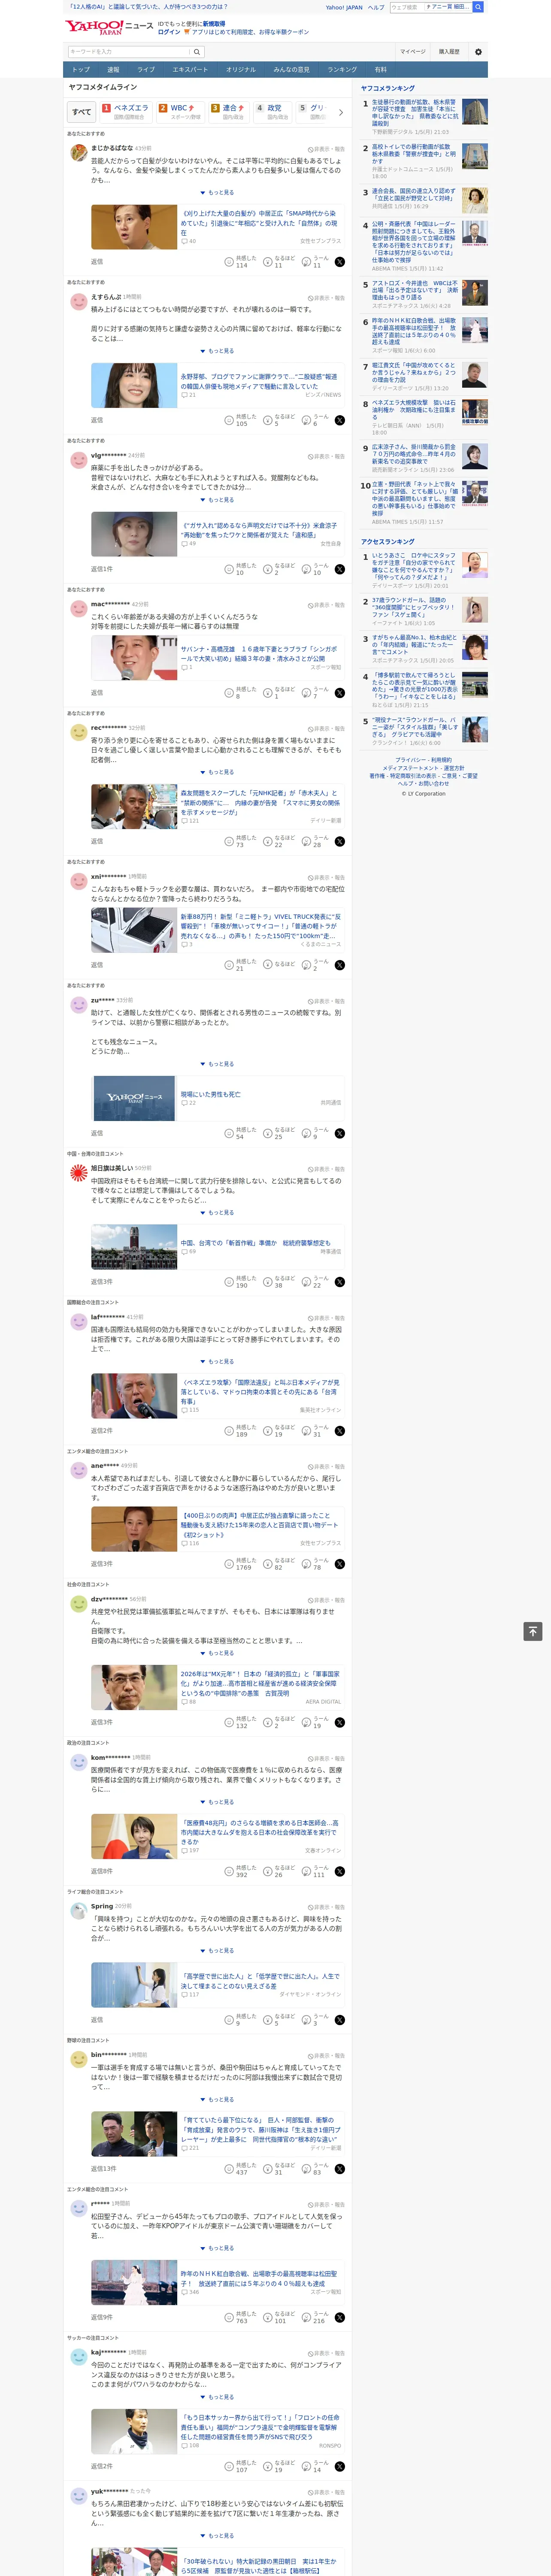Click 返信 under まじかるばなな's comment
Viewport: 551px width, 2576px height.
[97, 262]
